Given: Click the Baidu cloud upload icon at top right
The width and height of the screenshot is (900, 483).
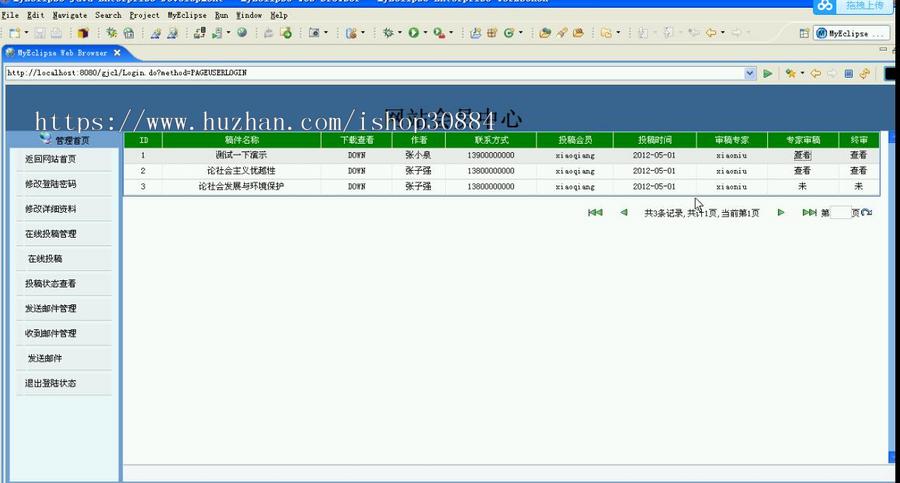Looking at the screenshot, I should point(825,6).
